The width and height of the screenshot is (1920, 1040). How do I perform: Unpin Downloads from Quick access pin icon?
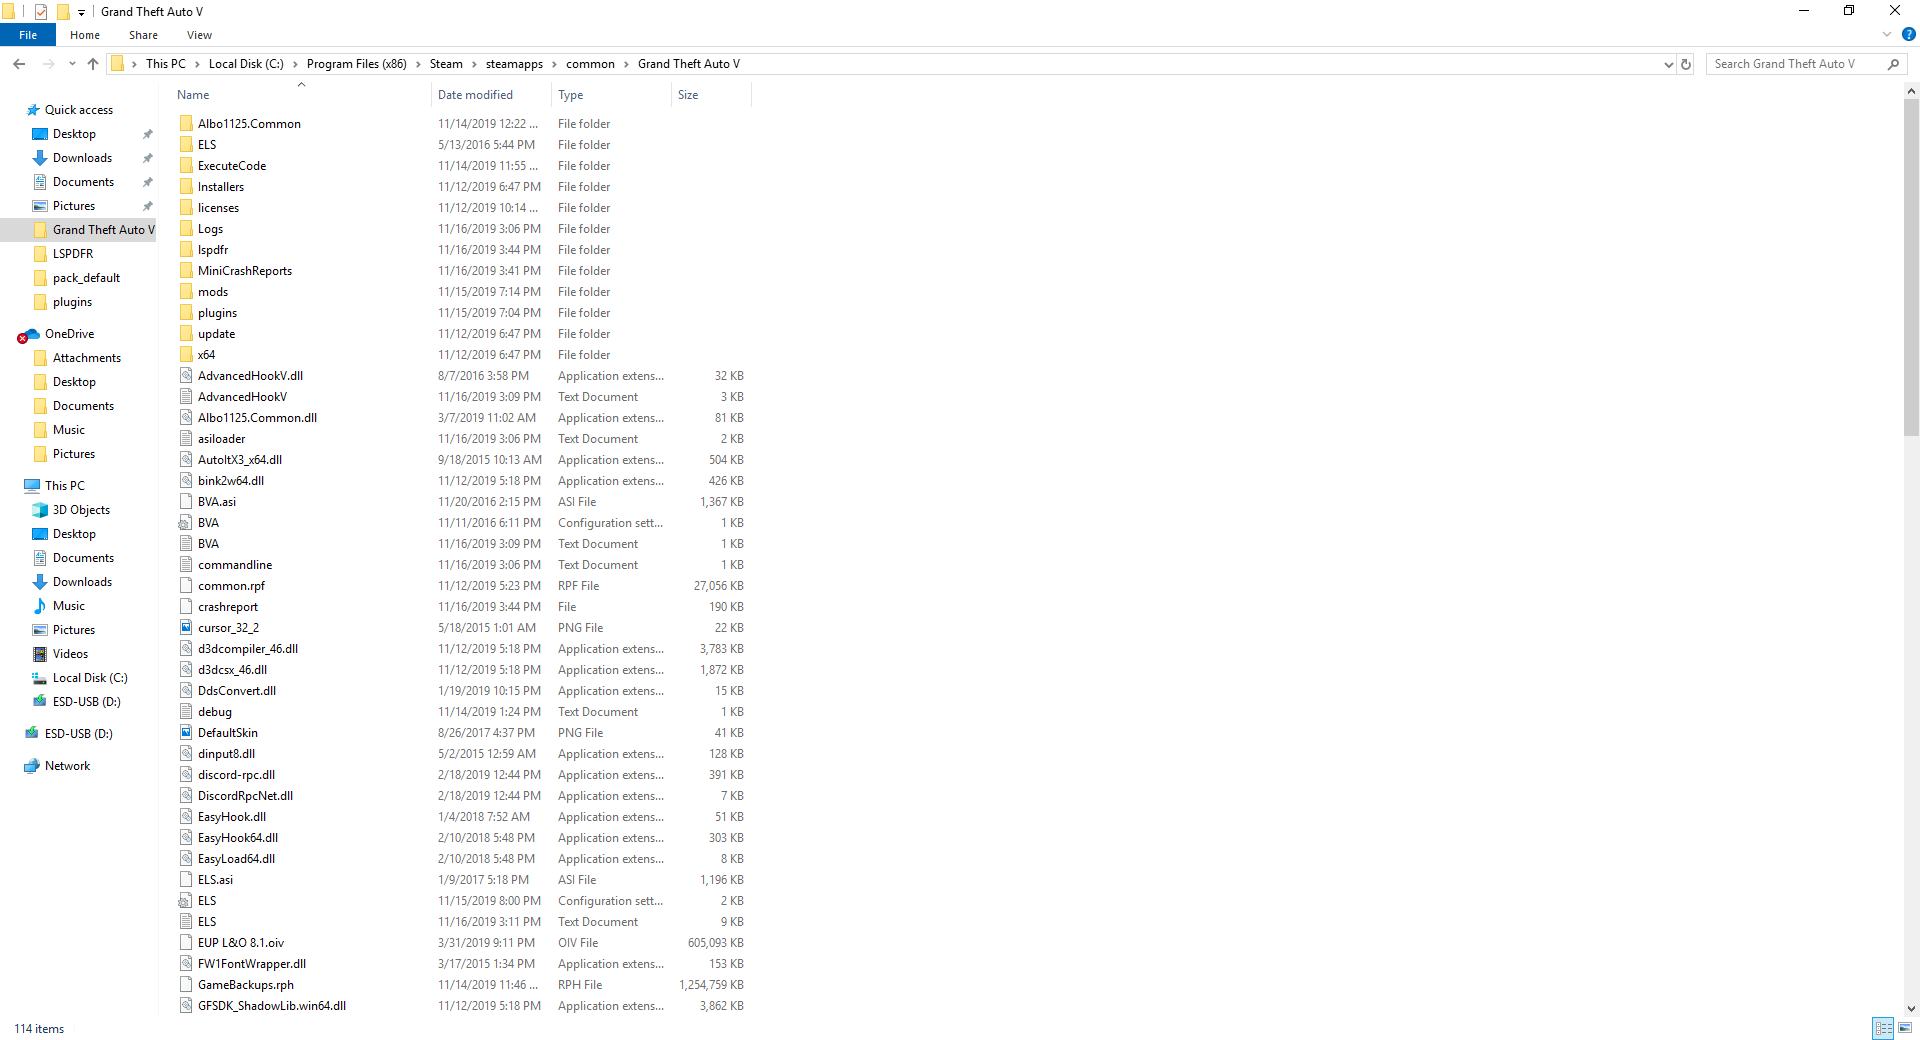[x=148, y=158]
